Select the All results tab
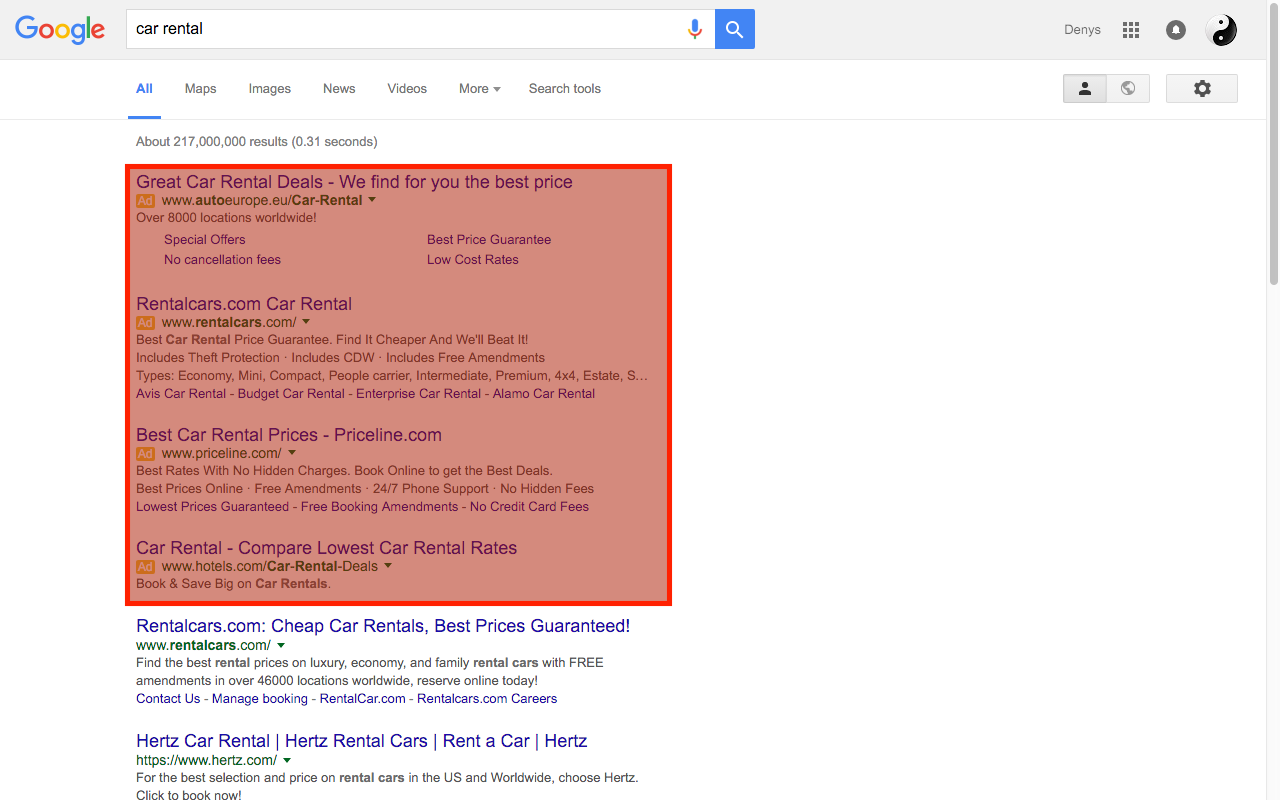The width and height of the screenshot is (1280, 800). tap(144, 89)
